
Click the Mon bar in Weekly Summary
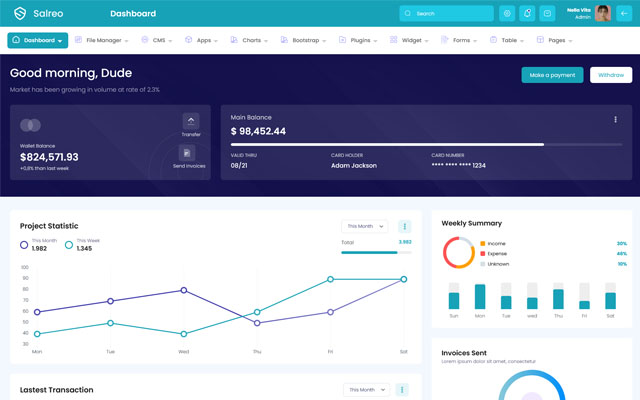(x=480, y=296)
